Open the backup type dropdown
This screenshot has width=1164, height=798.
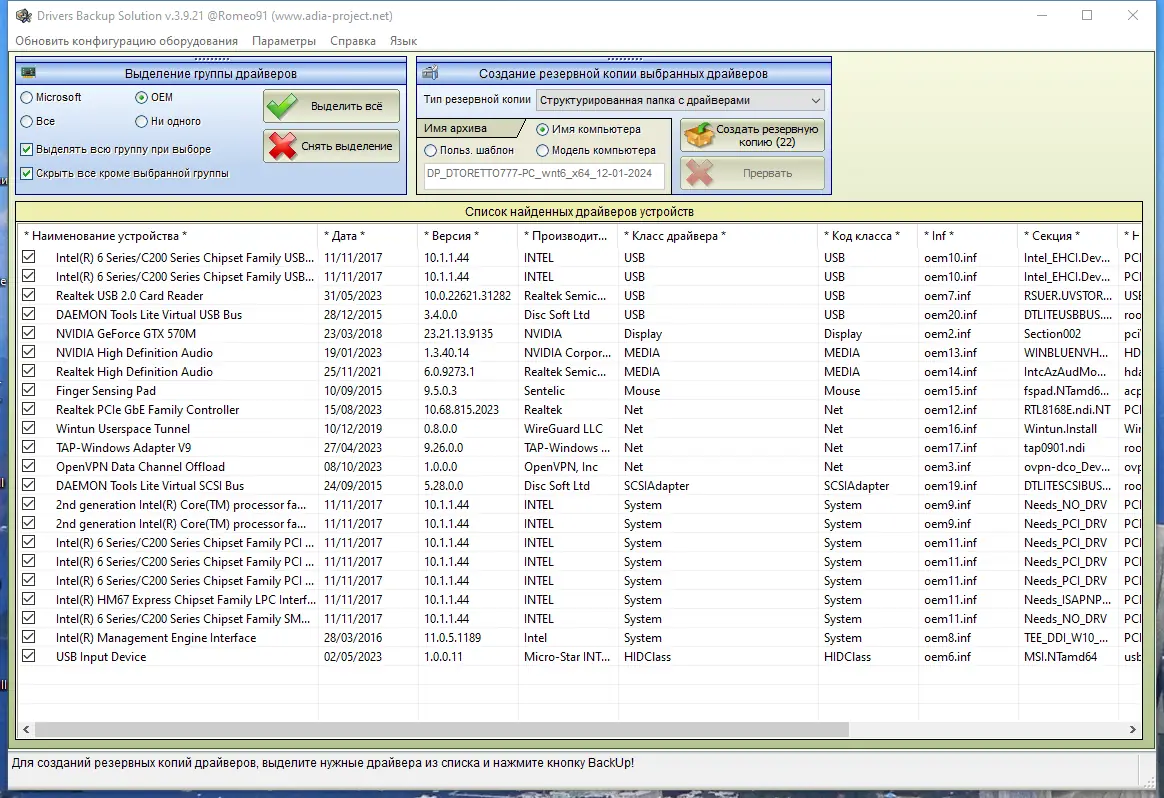tap(681, 100)
